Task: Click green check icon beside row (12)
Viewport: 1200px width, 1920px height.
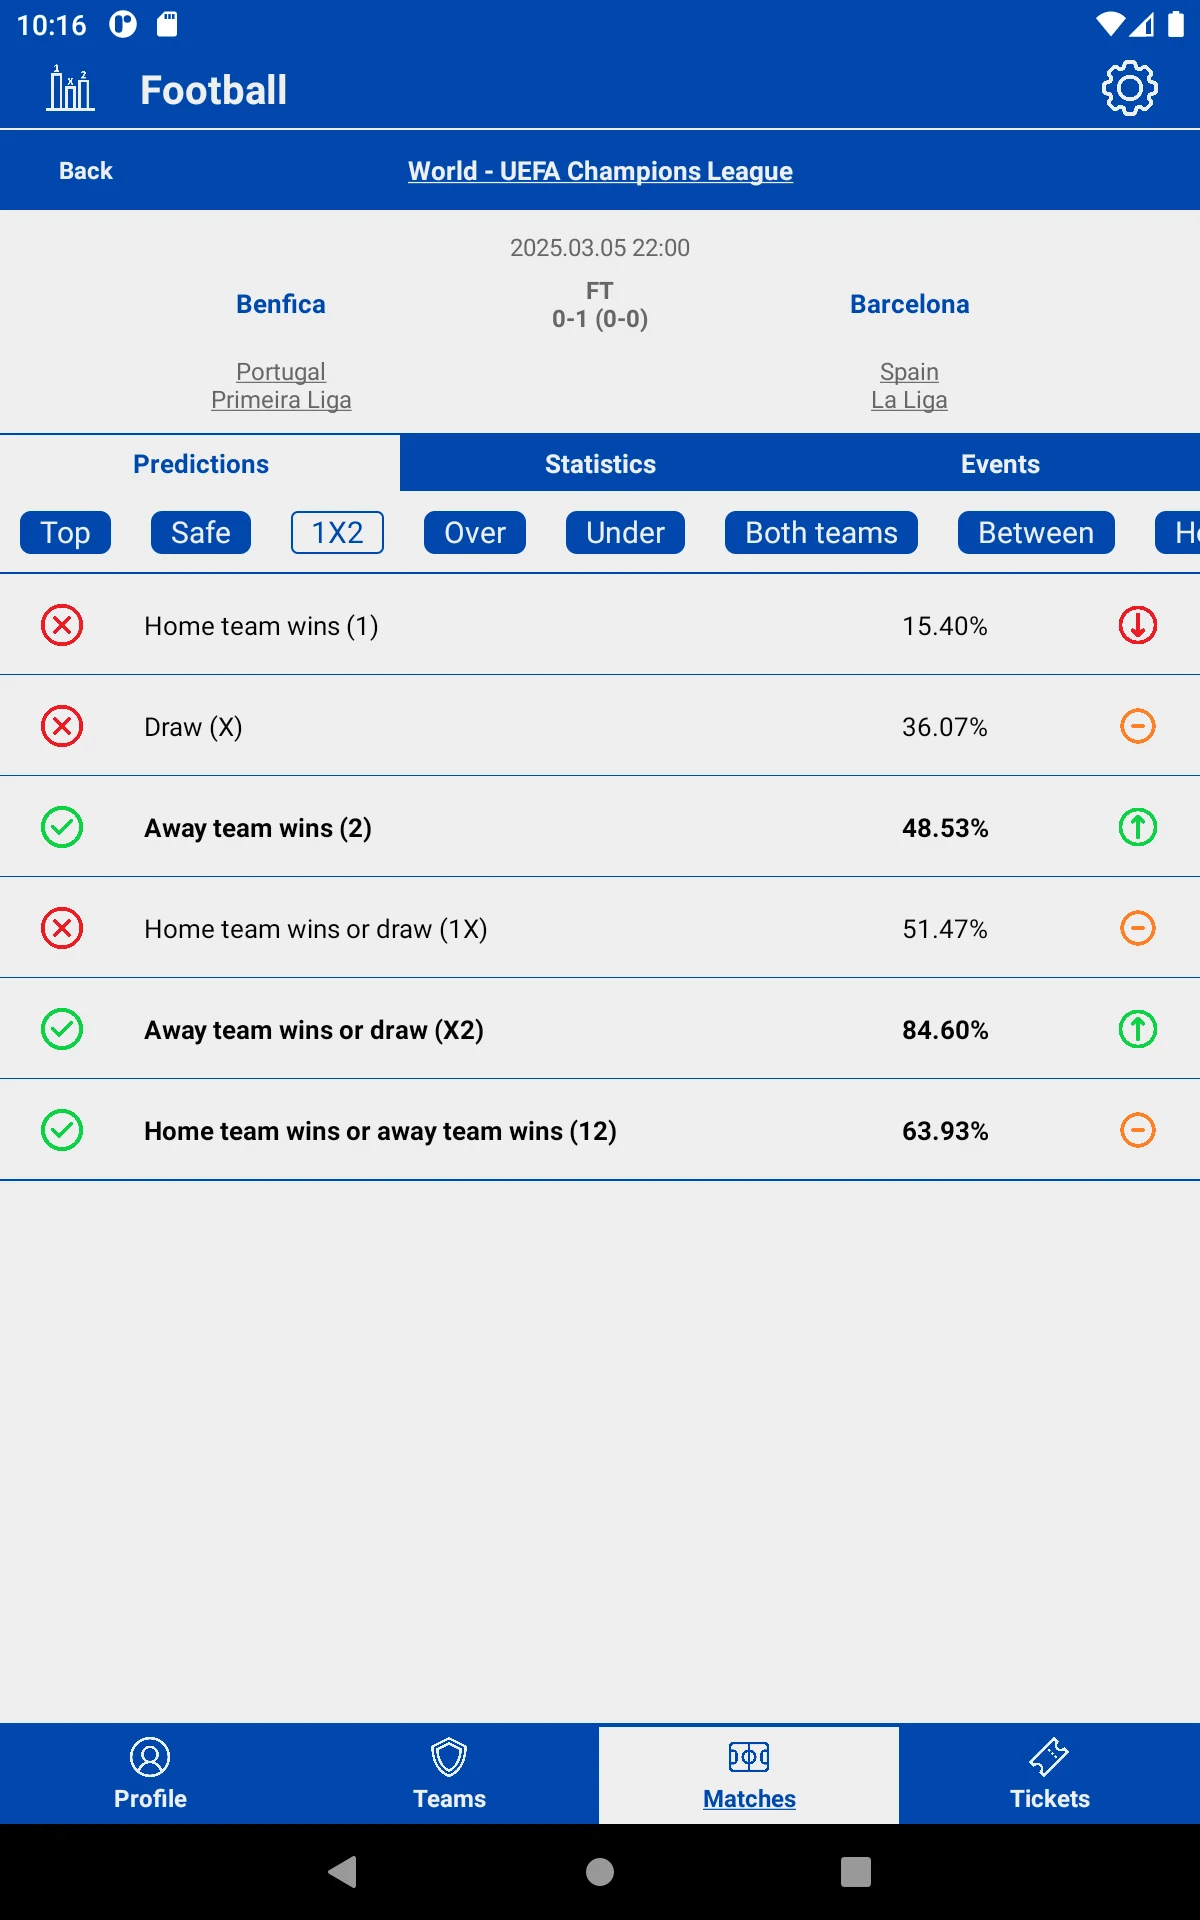Action: pyautogui.click(x=62, y=1130)
